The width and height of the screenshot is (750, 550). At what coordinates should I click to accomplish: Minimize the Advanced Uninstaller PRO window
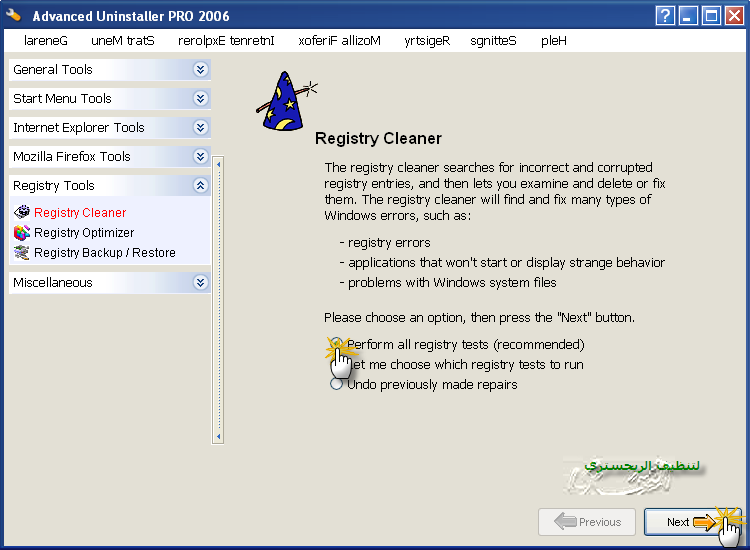tap(688, 16)
